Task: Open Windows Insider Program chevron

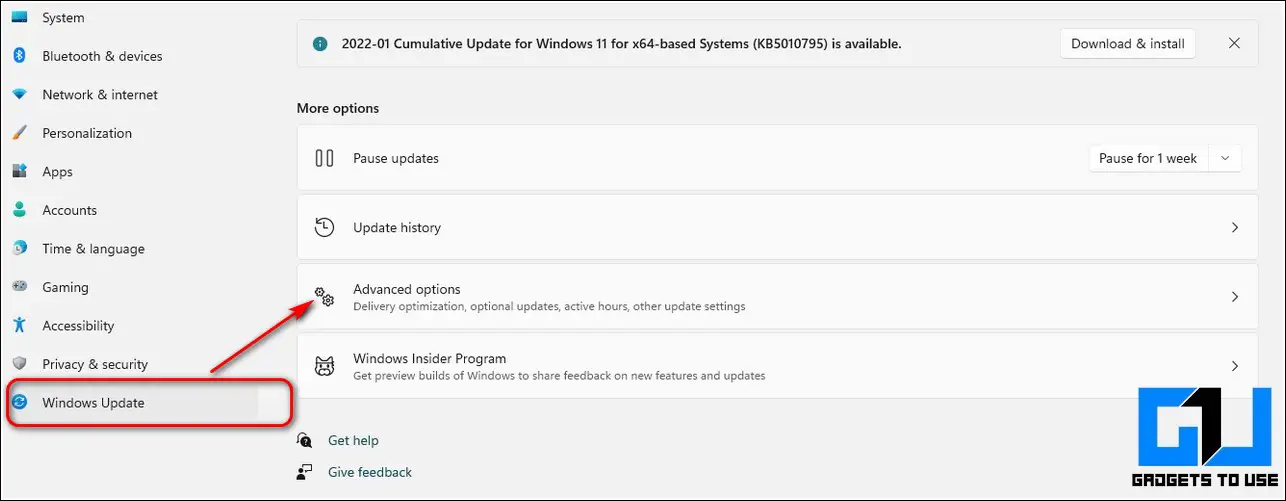Action: point(1235,366)
